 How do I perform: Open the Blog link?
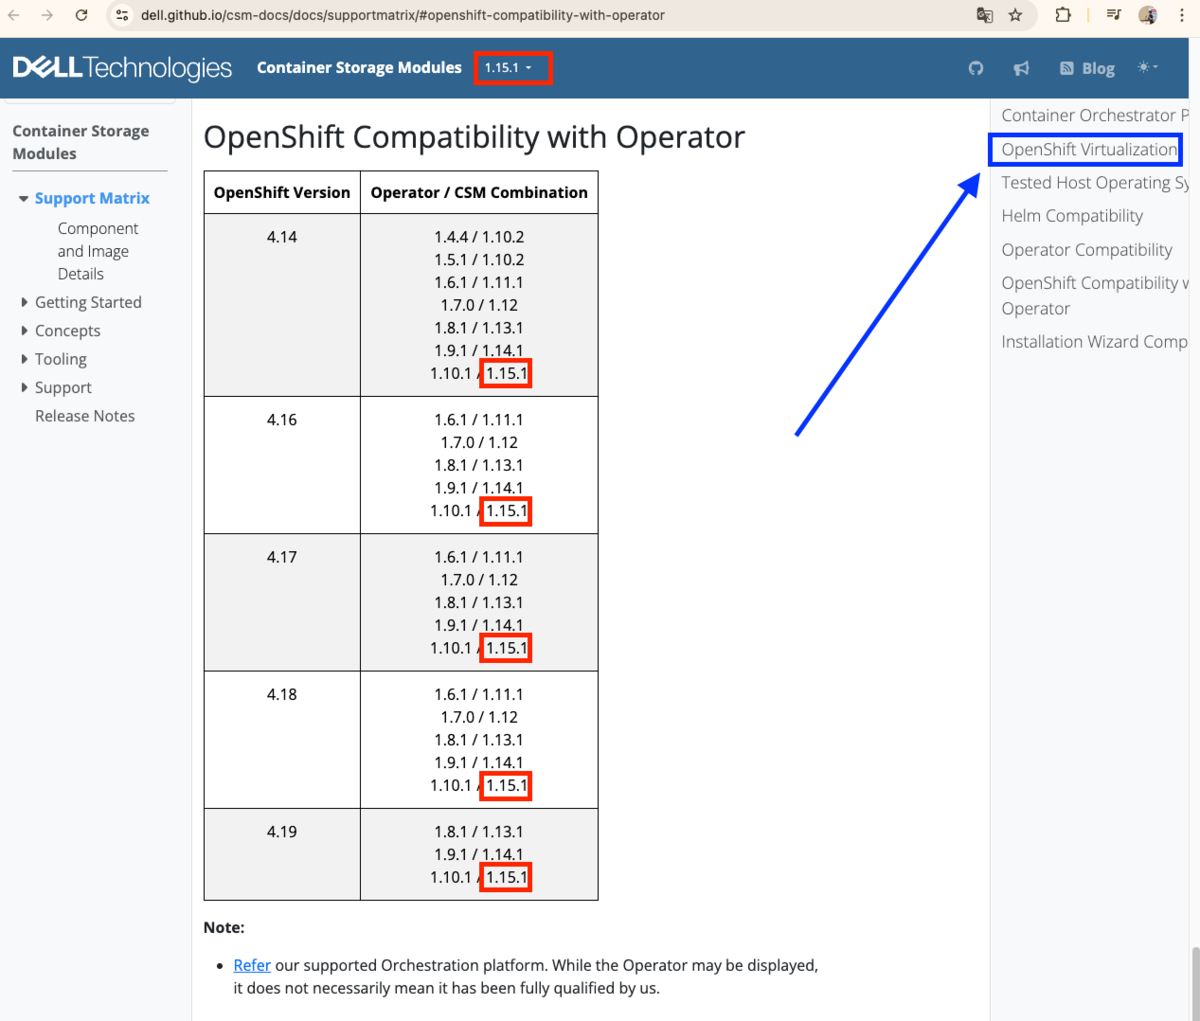pyautogui.click(x=1087, y=68)
